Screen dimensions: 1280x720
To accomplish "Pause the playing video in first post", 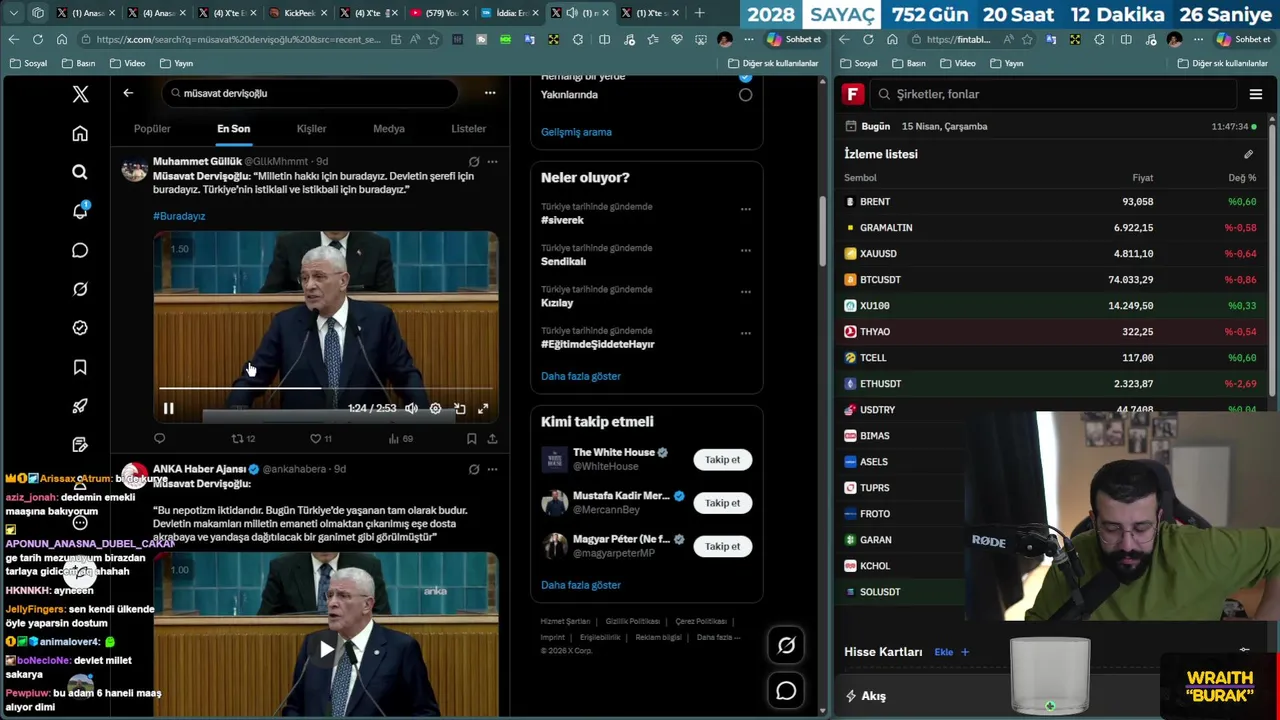I will [168, 408].
